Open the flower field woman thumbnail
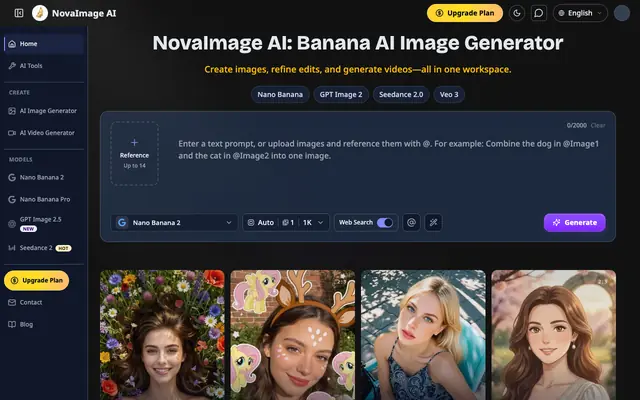640x400 pixels. tap(162, 335)
